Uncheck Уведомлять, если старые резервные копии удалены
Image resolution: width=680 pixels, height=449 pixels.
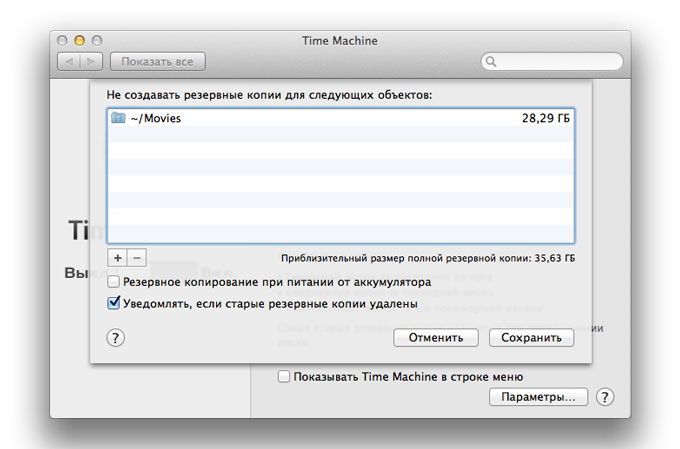coord(113,303)
